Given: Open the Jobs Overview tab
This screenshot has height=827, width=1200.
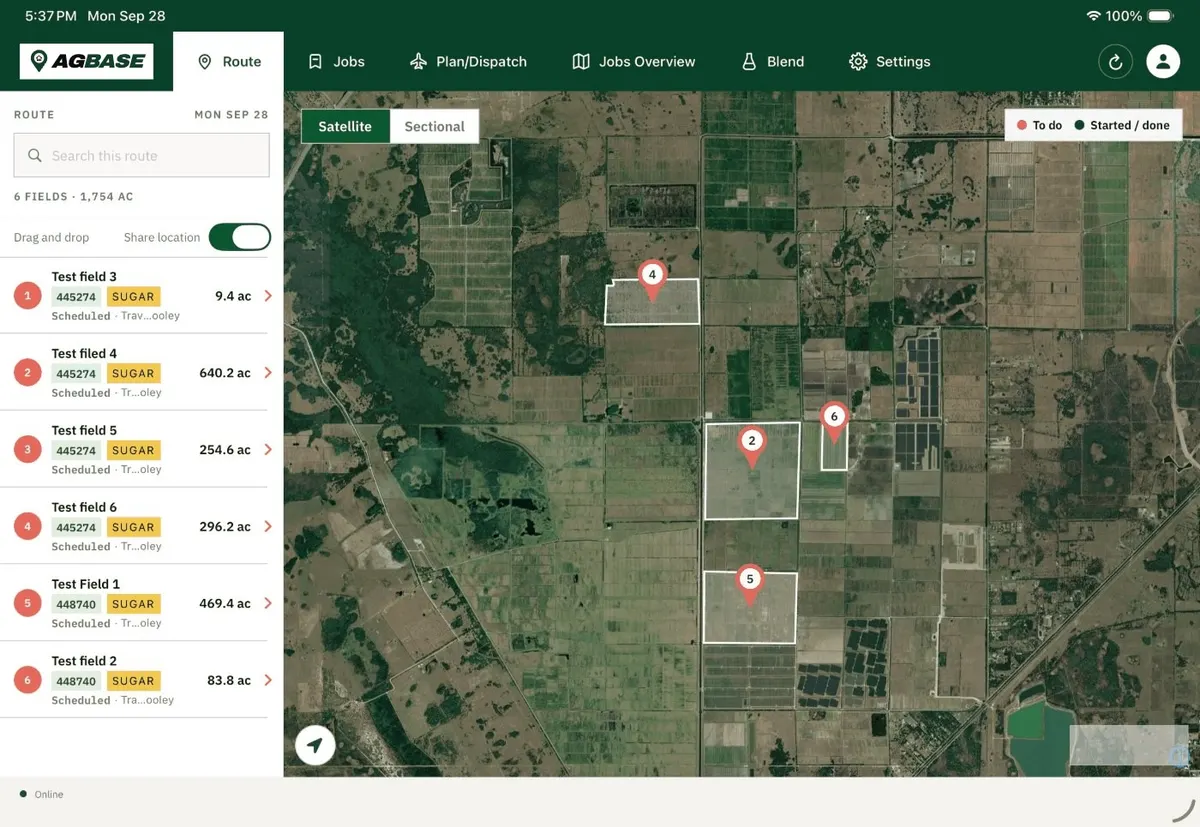Looking at the screenshot, I should pos(633,62).
